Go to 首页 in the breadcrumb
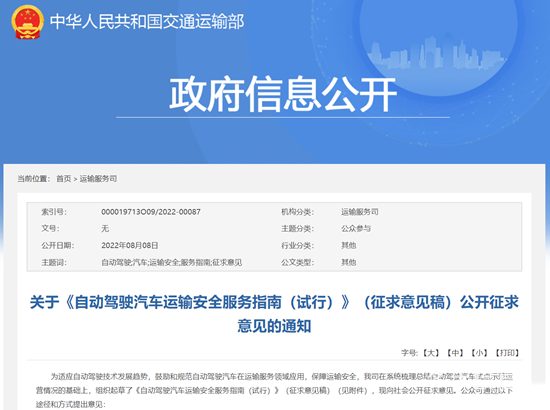The height and width of the screenshot is (410, 550). (63, 179)
